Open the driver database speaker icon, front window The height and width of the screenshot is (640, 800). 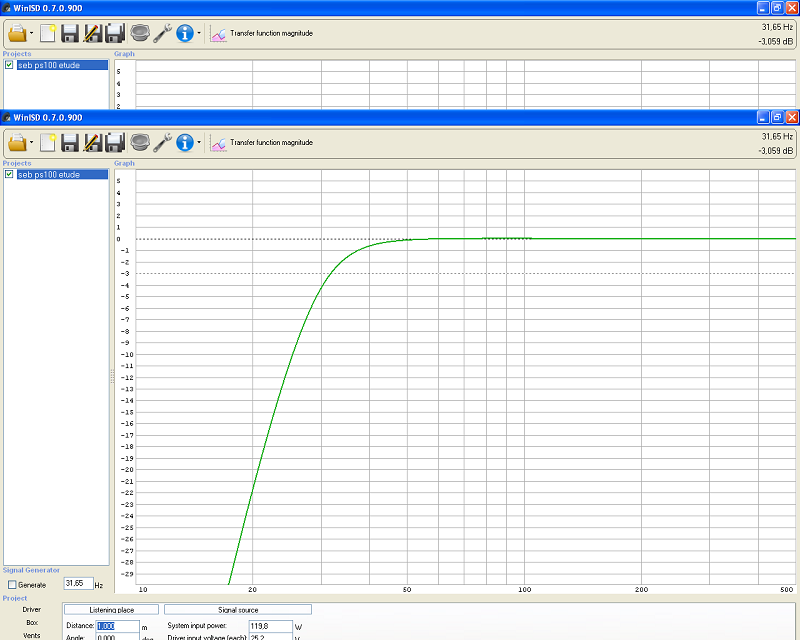click(140, 142)
